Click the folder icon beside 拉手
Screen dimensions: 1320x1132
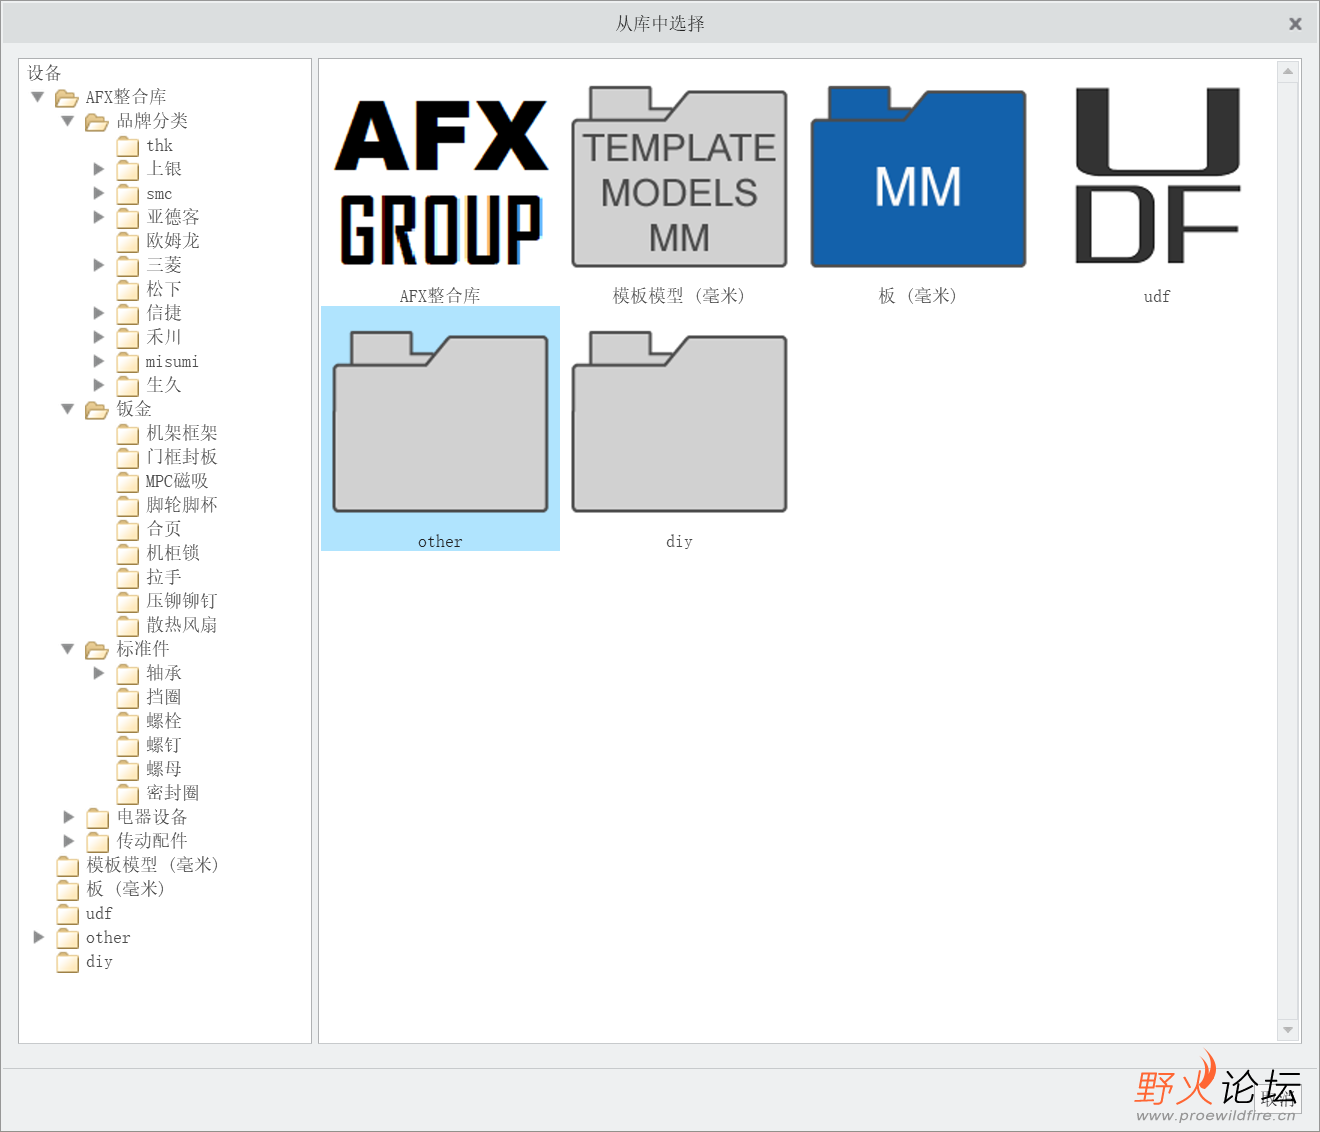click(127, 578)
